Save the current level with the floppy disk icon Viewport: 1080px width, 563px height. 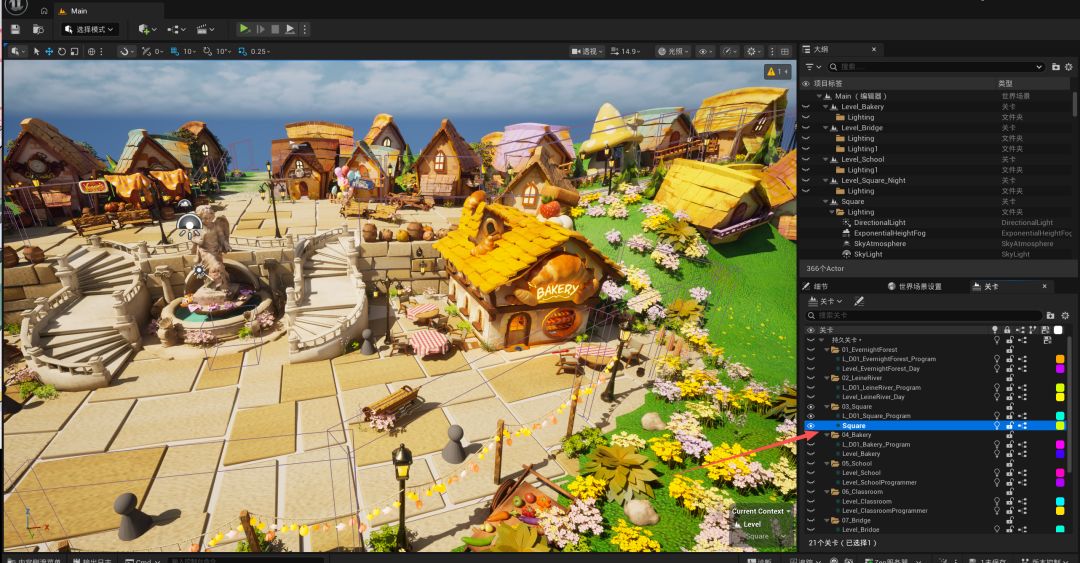click(16, 30)
